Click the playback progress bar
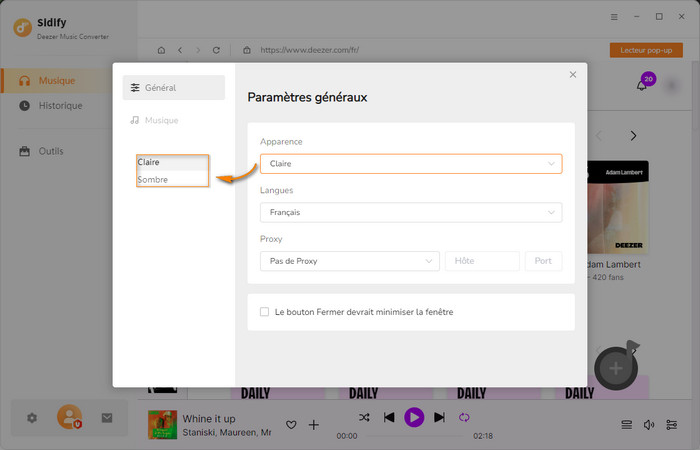 tap(414, 436)
